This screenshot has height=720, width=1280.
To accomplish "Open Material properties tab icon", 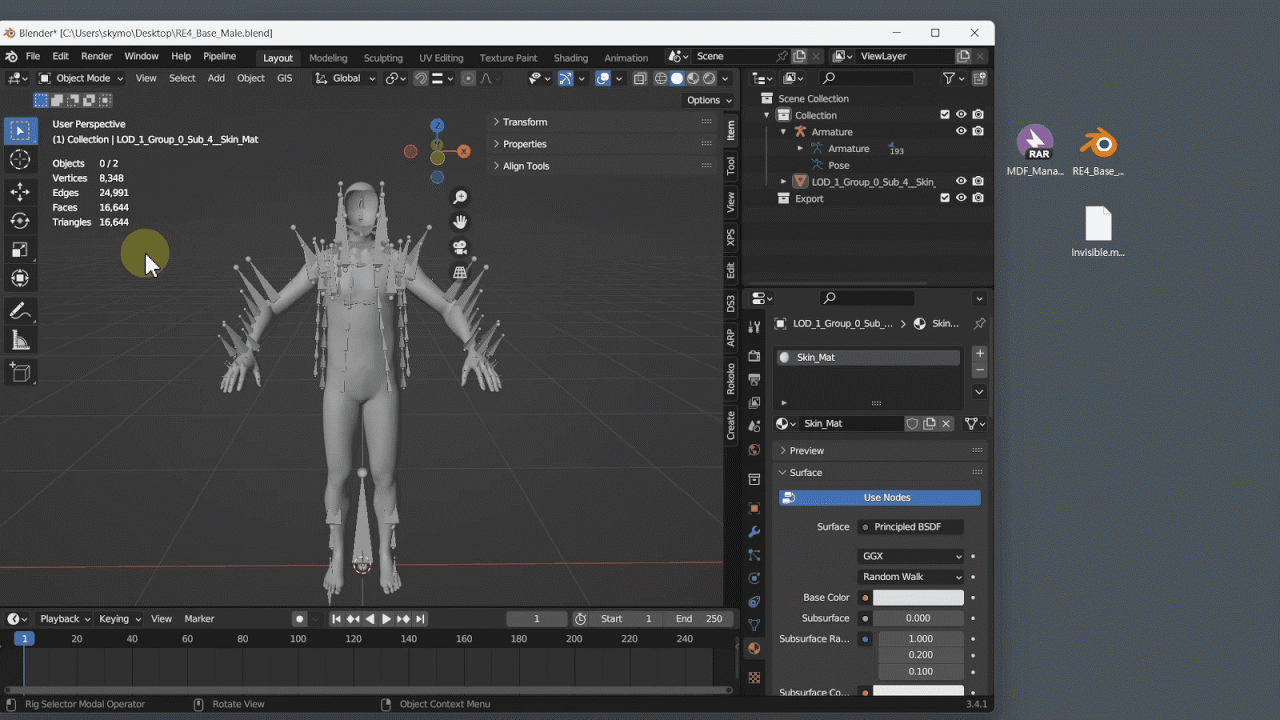I will tap(754, 648).
